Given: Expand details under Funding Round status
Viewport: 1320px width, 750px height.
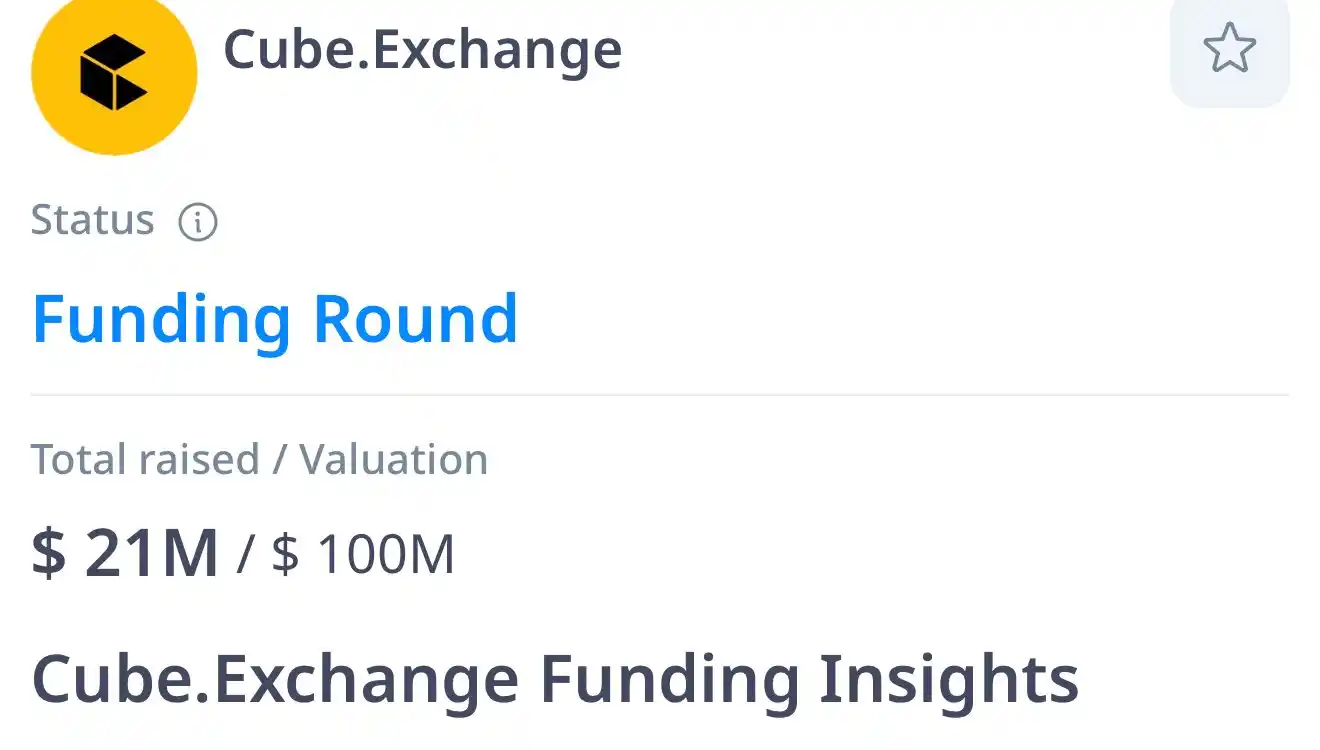Looking at the screenshot, I should 273,318.
